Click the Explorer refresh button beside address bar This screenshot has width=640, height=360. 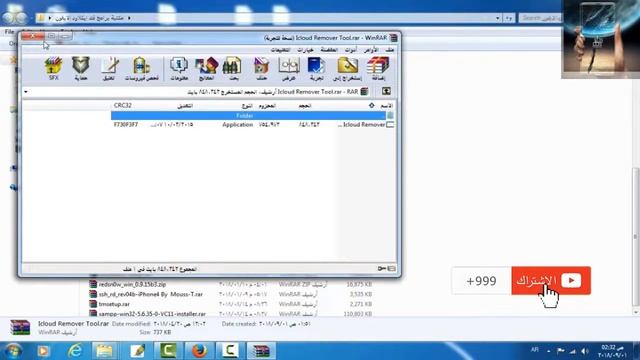[509, 18]
